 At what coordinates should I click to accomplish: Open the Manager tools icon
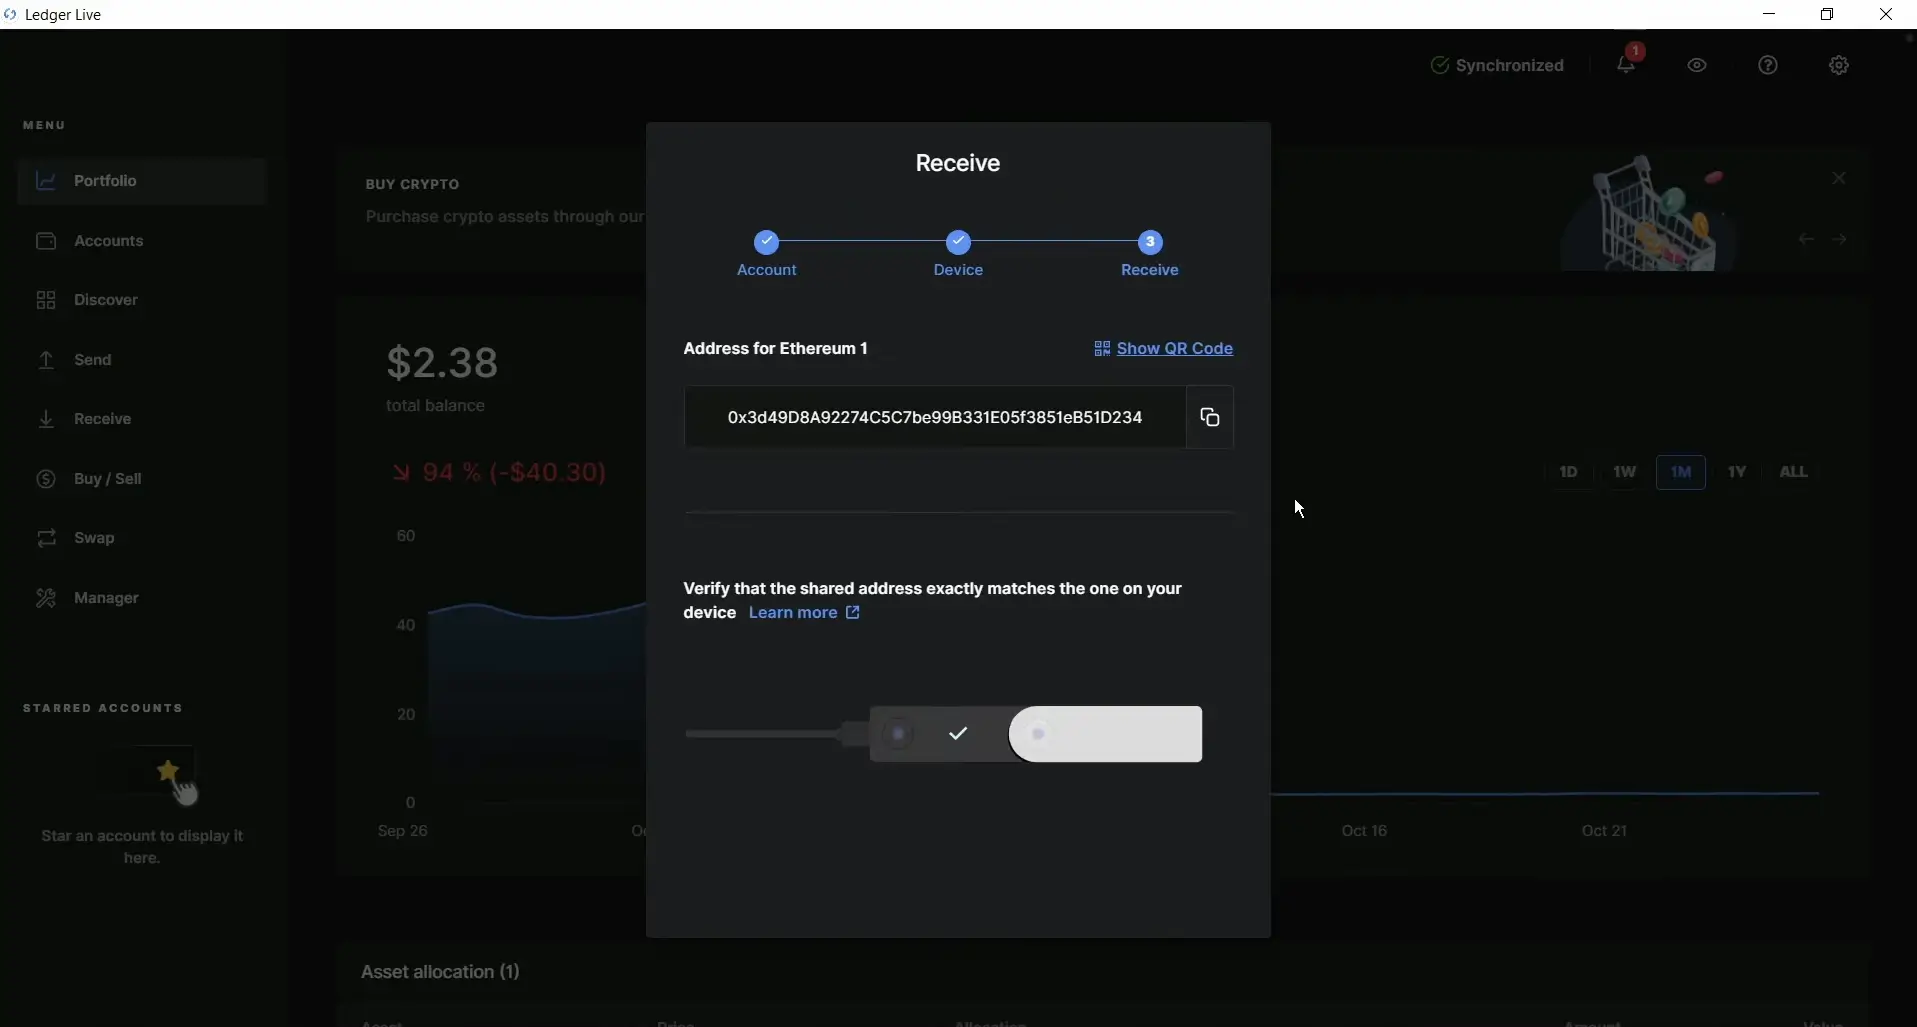[46, 598]
